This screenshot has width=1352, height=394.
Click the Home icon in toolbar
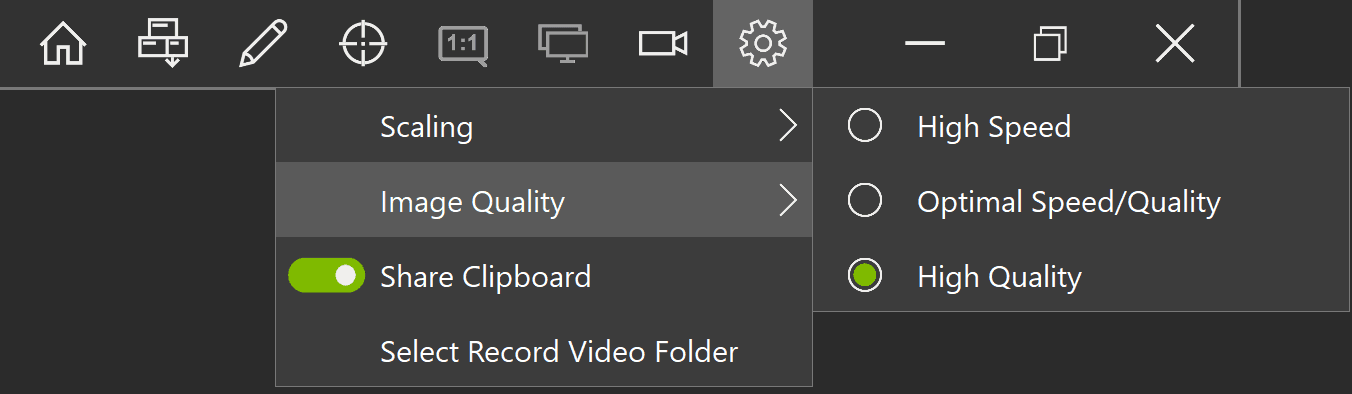tap(63, 44)
